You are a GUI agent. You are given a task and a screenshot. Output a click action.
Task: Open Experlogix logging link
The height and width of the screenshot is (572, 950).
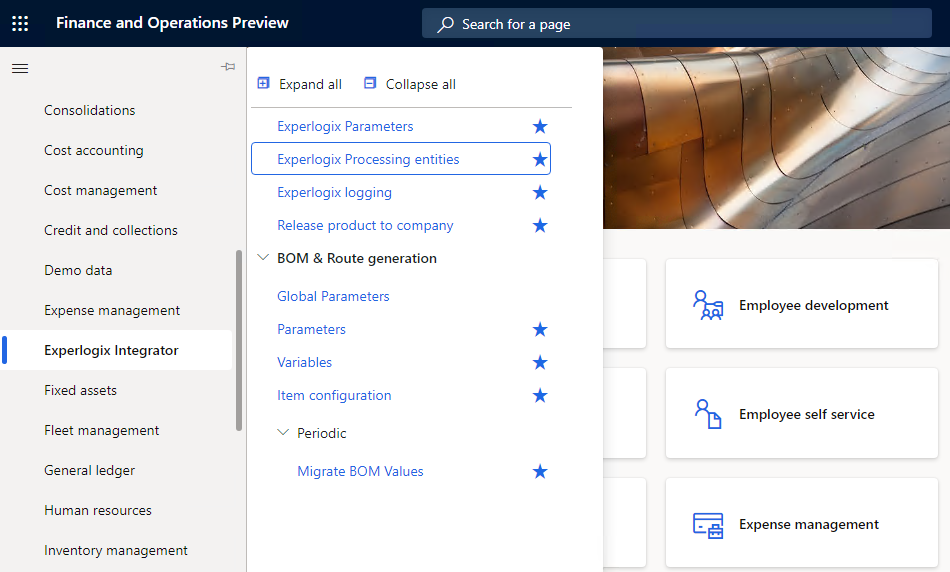334,193
